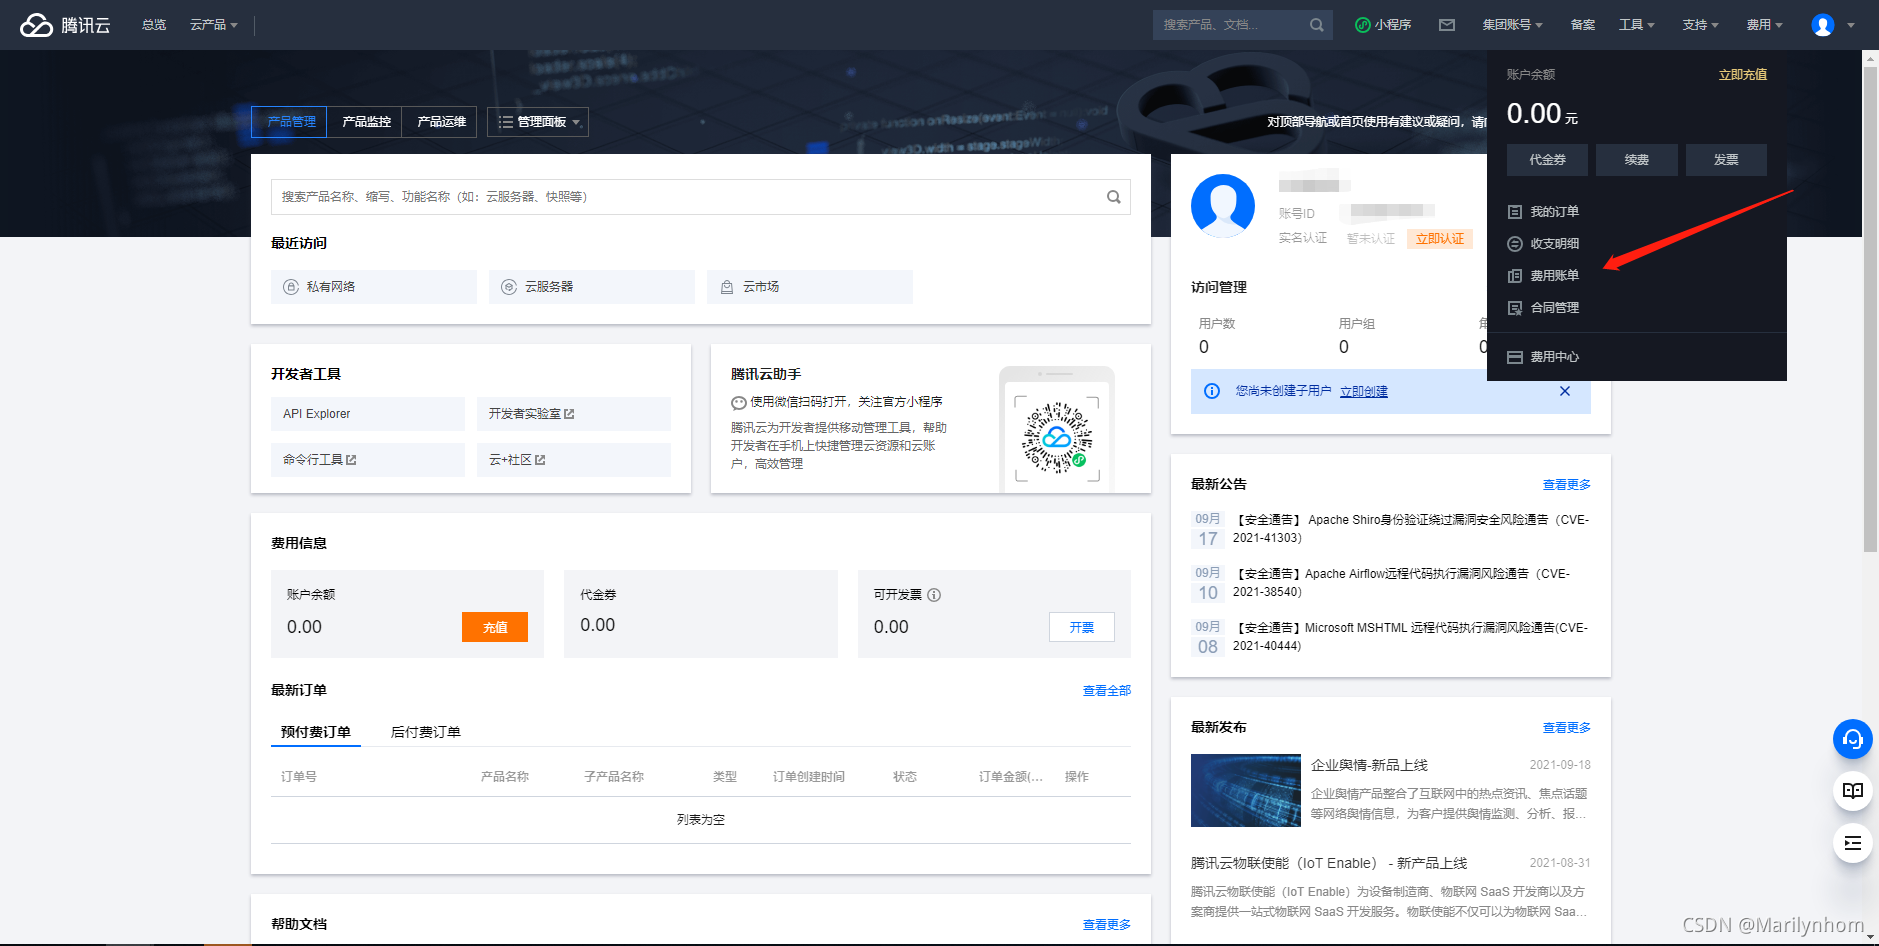
Task: Open 私有网络 recent visit item
Action: pos(374,287)
